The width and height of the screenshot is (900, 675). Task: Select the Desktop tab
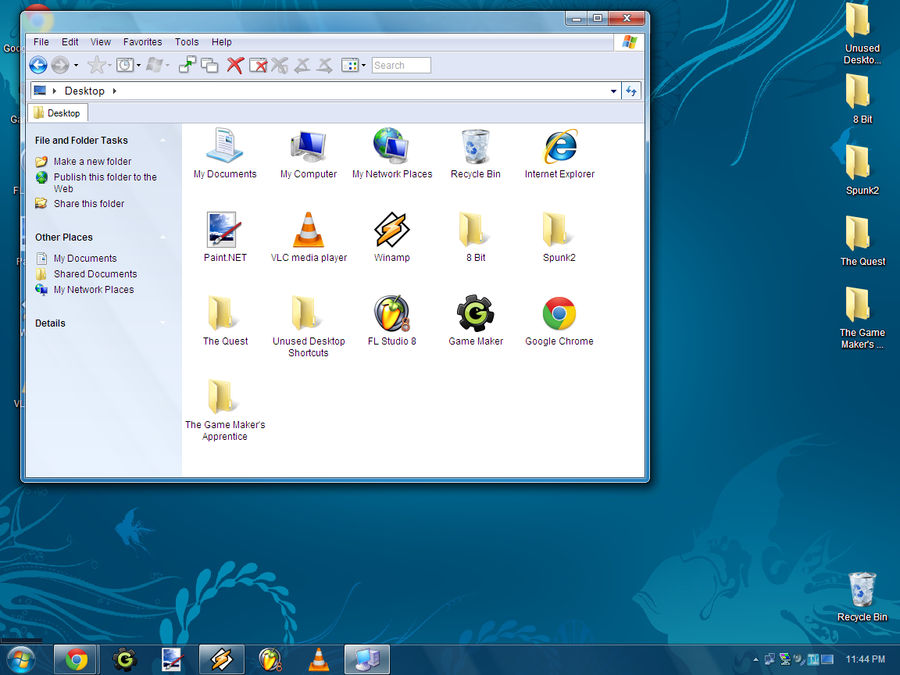pos(57,113)
